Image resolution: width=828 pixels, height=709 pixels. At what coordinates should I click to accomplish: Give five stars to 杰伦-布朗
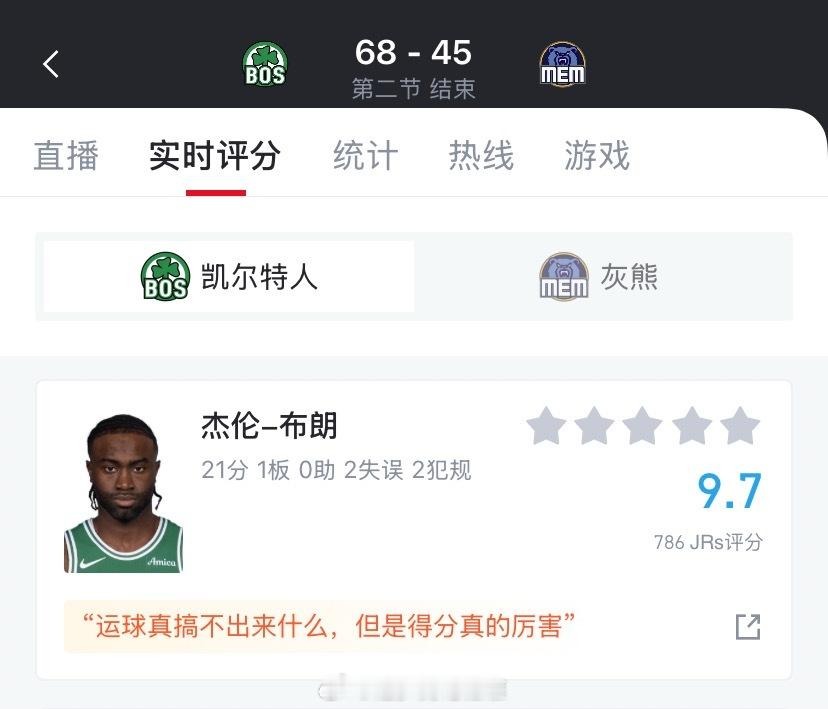[740, 426]
